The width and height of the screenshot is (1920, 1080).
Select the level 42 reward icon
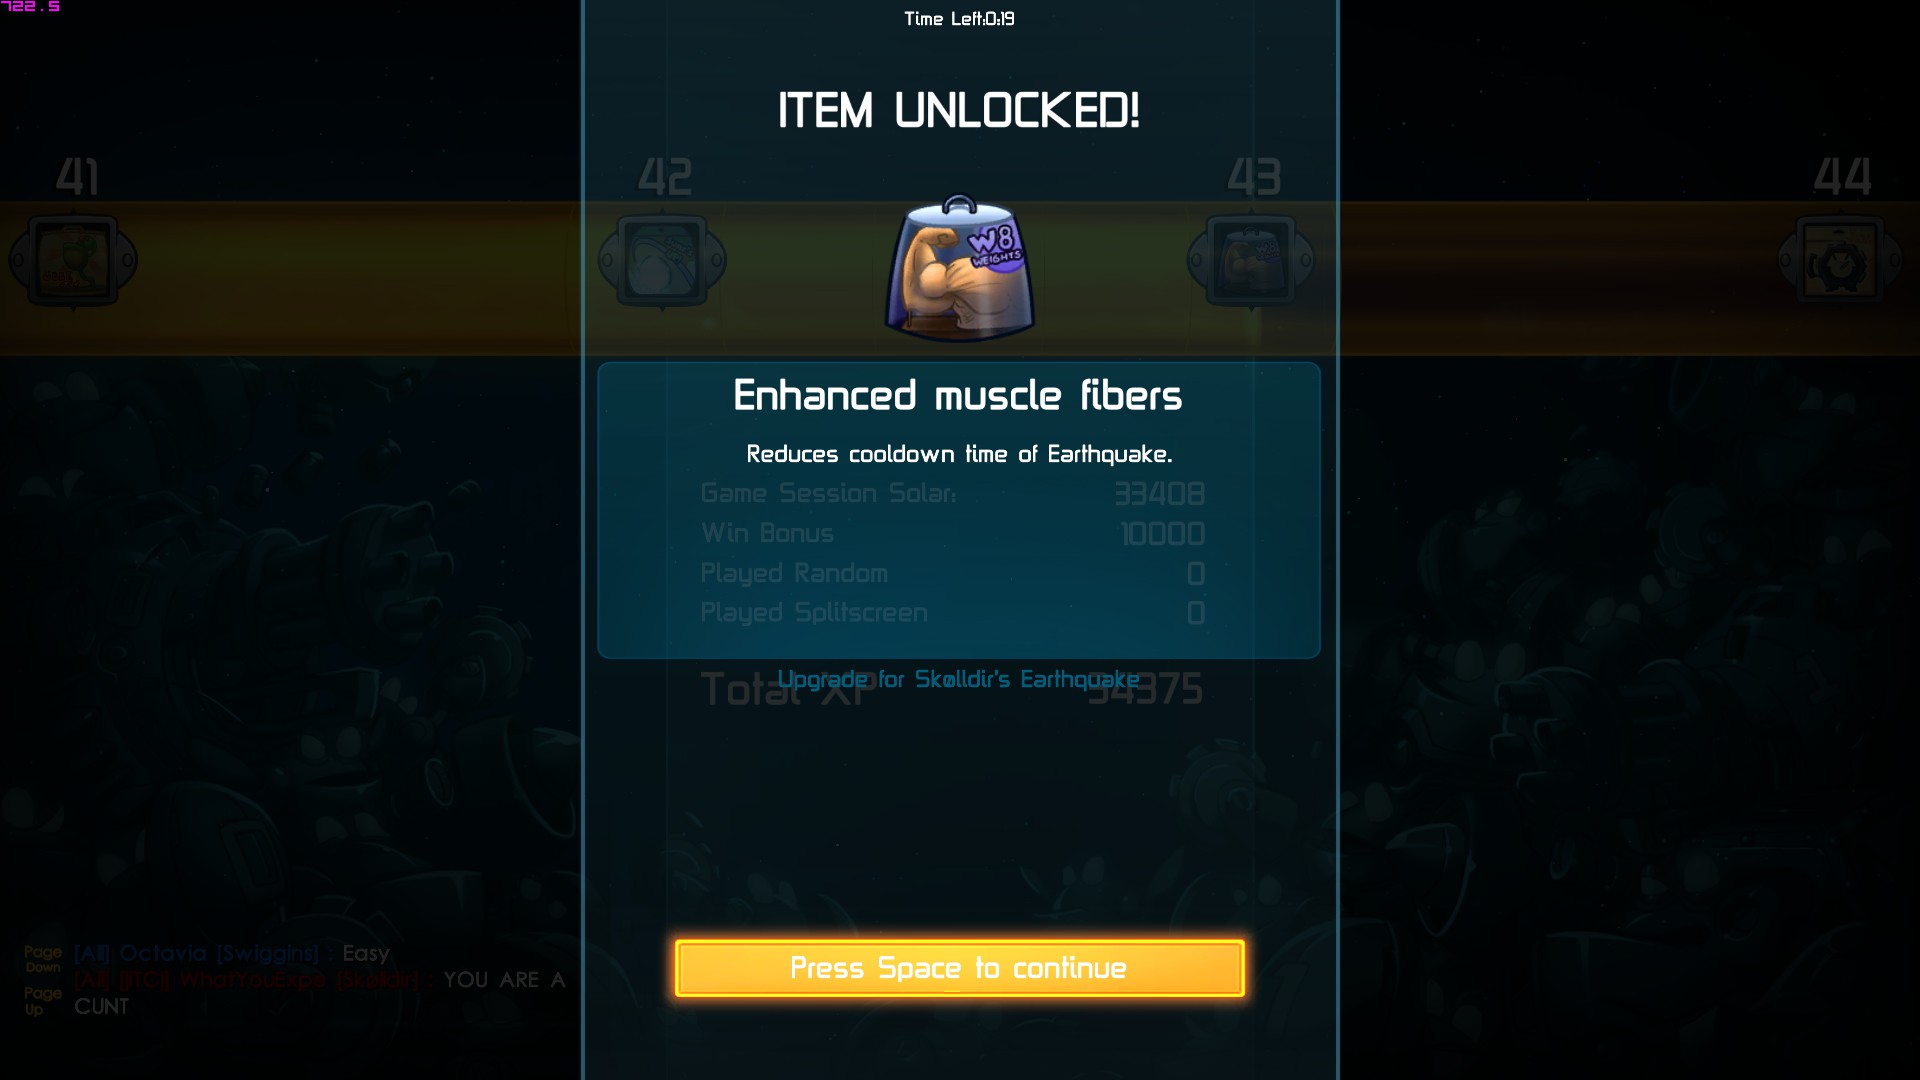[x=662, y=262]
